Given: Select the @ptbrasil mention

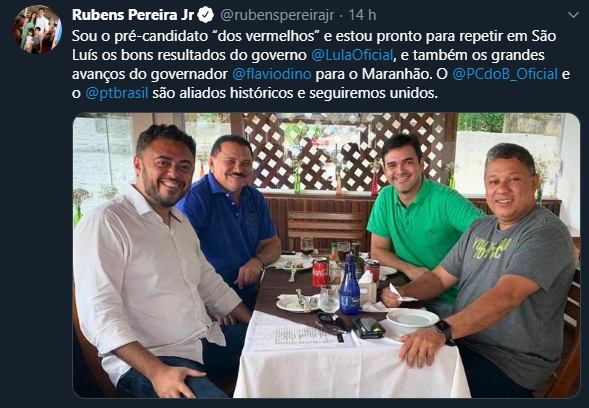Looking at the screenshot, I should pos(117,93).
